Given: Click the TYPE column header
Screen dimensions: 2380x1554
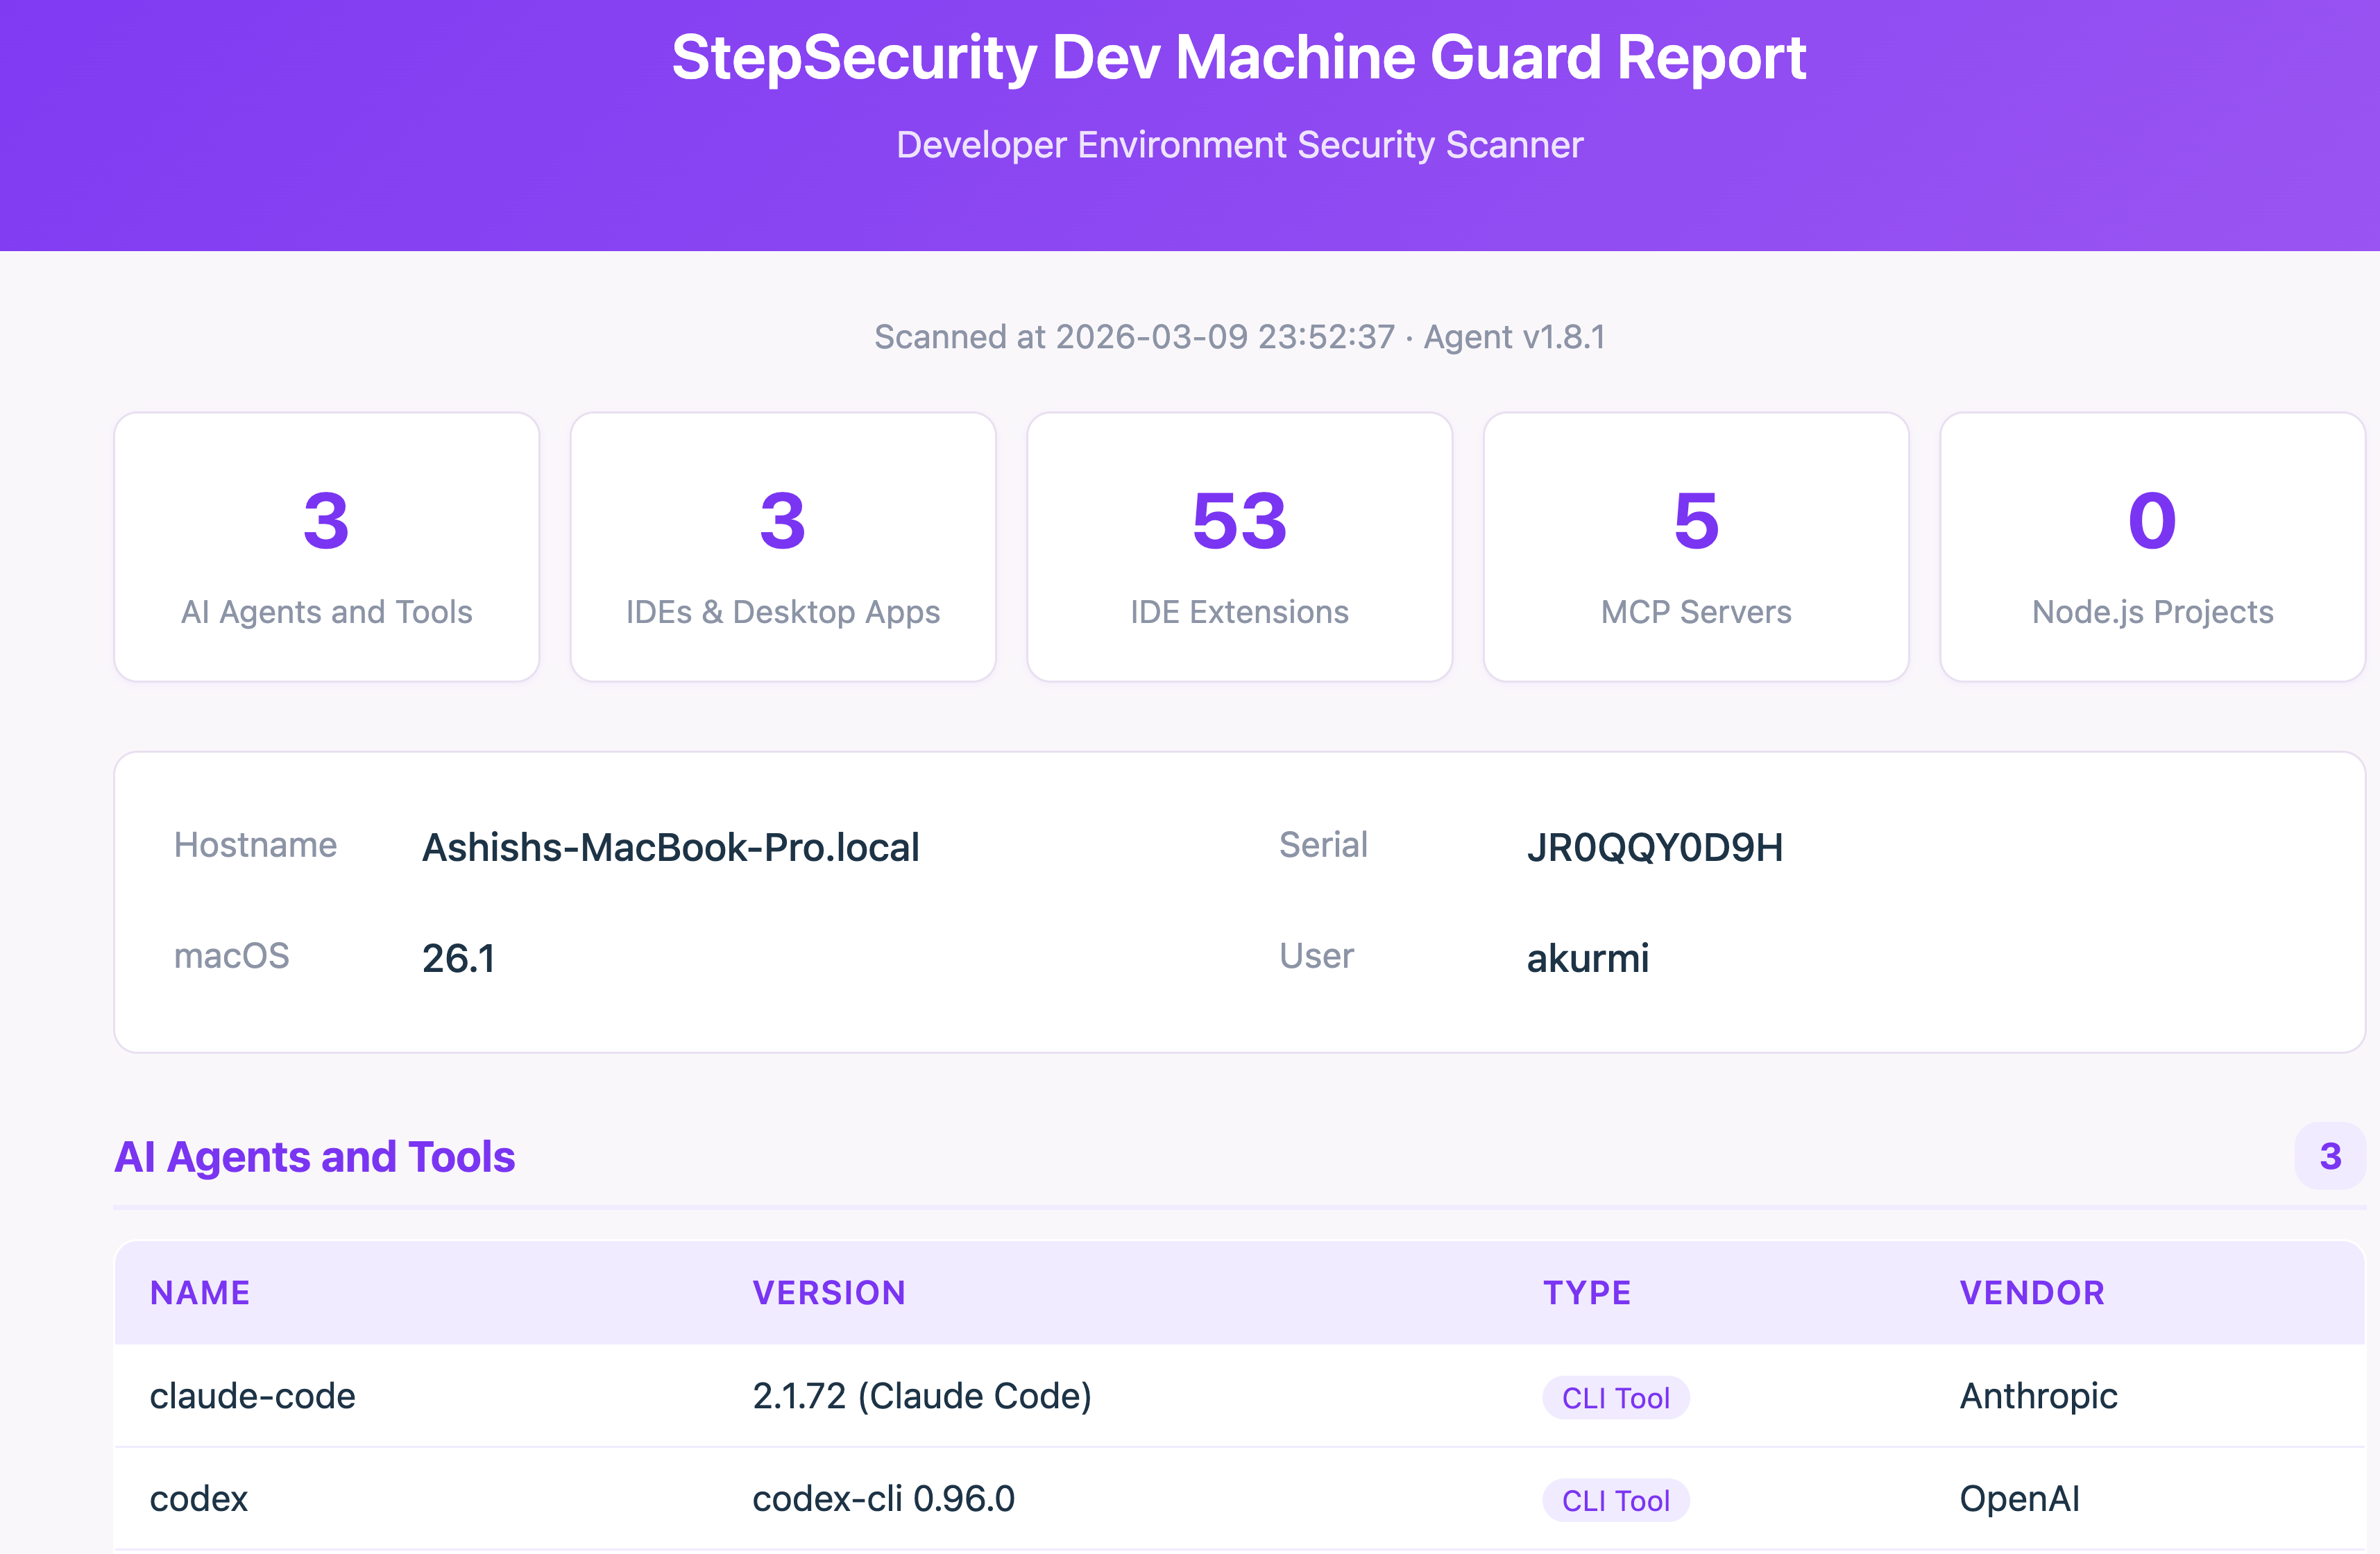Looking at the screenshot, I should coord(1587,1293).
